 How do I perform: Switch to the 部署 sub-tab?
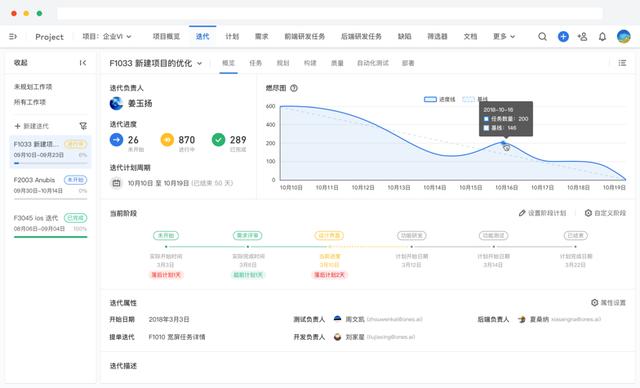408,63
